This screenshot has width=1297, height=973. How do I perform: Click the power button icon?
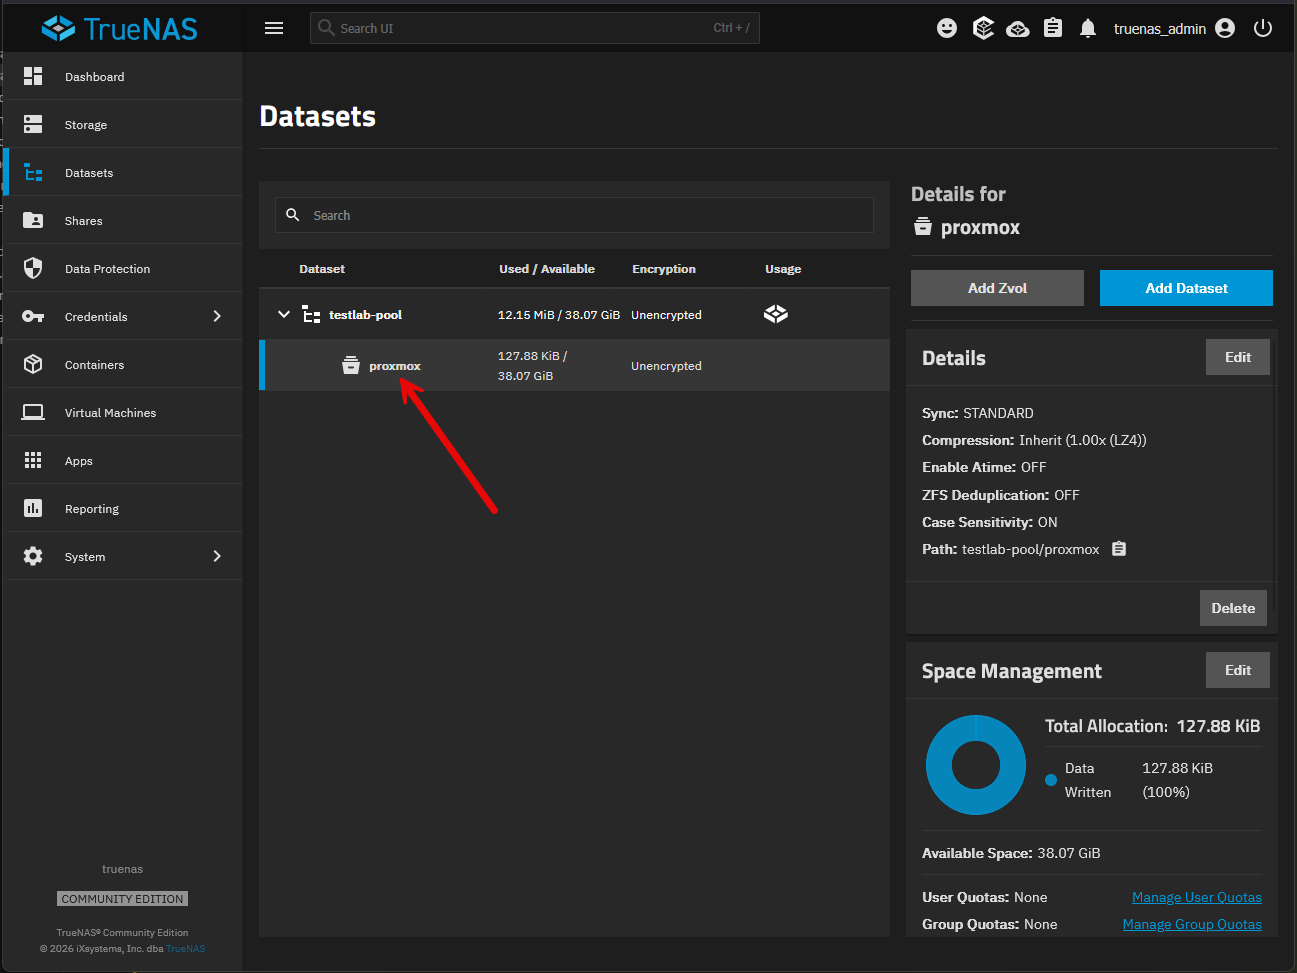[x=1263, y=28]
